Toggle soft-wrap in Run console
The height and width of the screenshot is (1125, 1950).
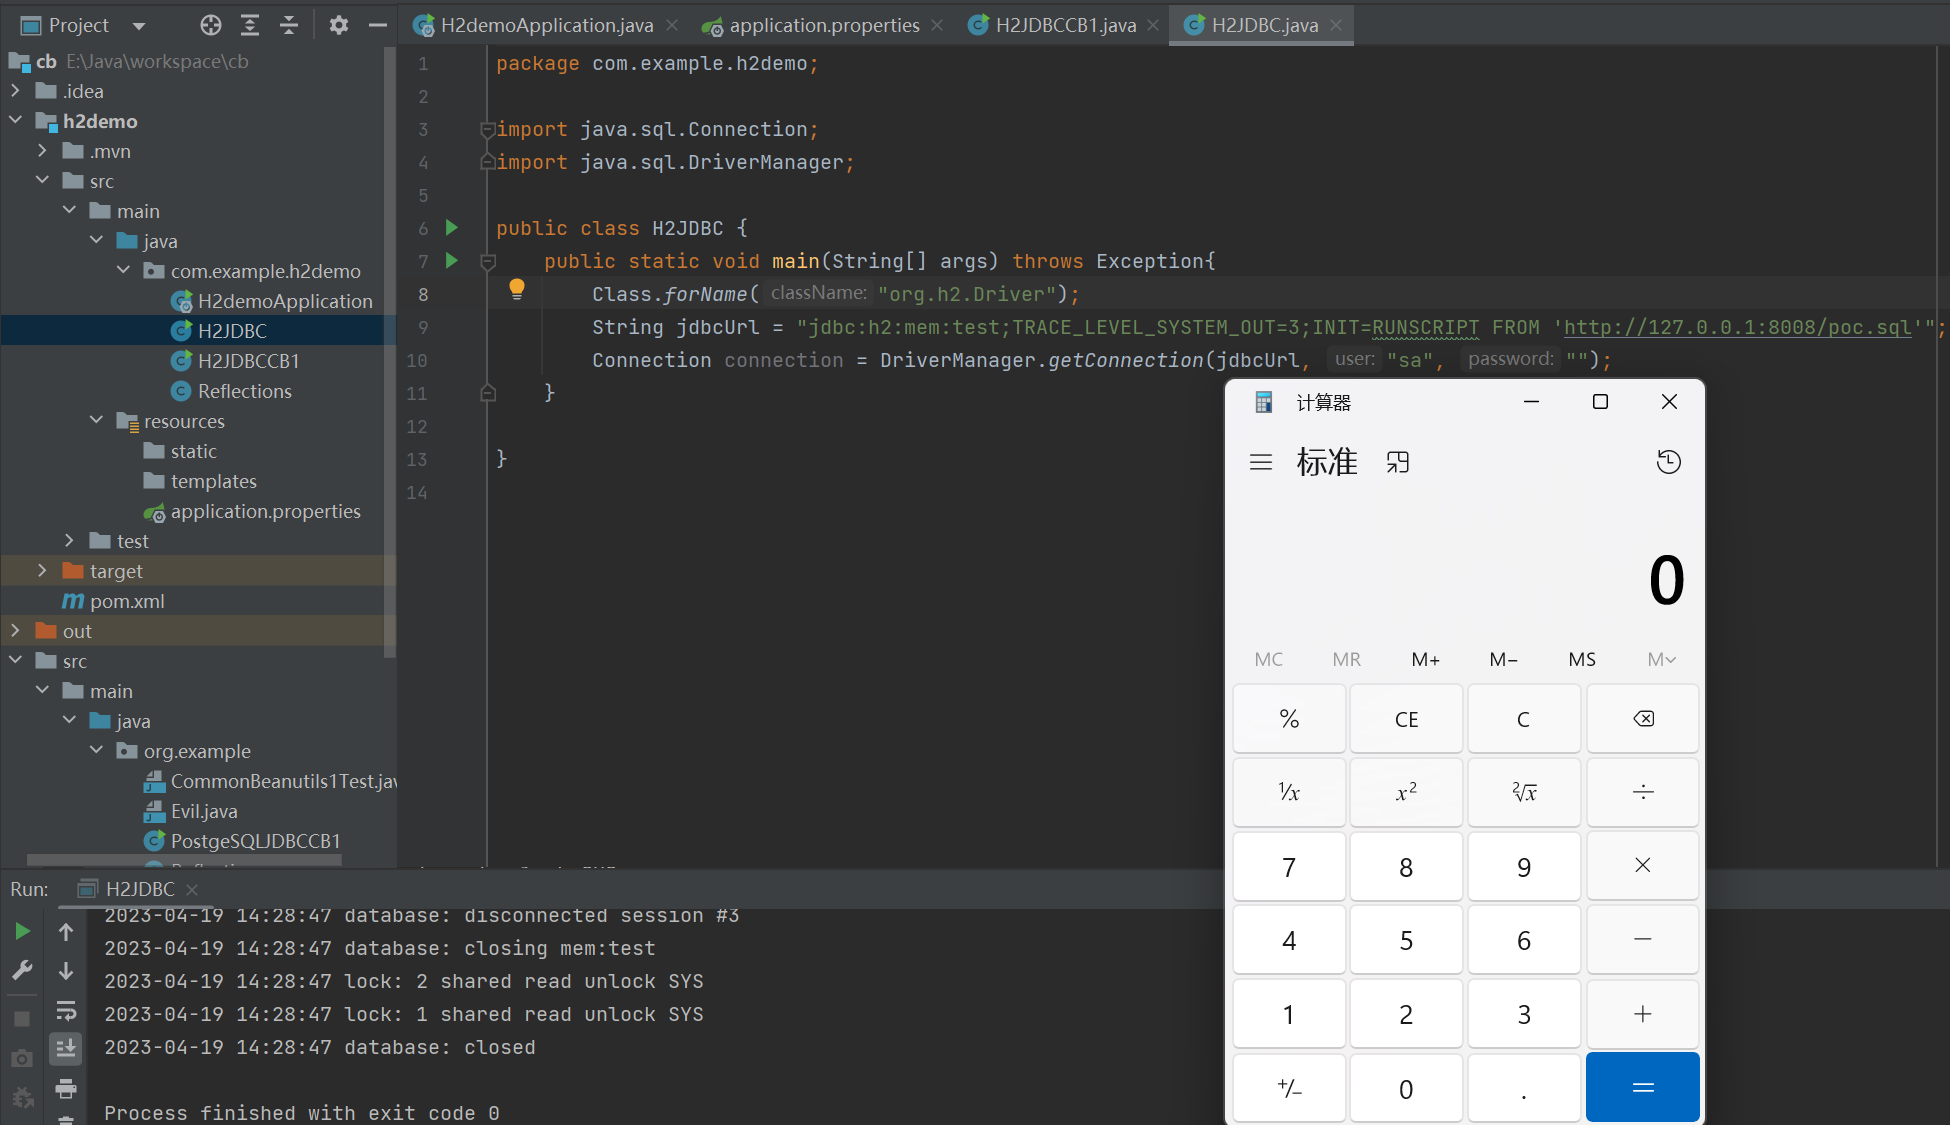pos(66,1009)
